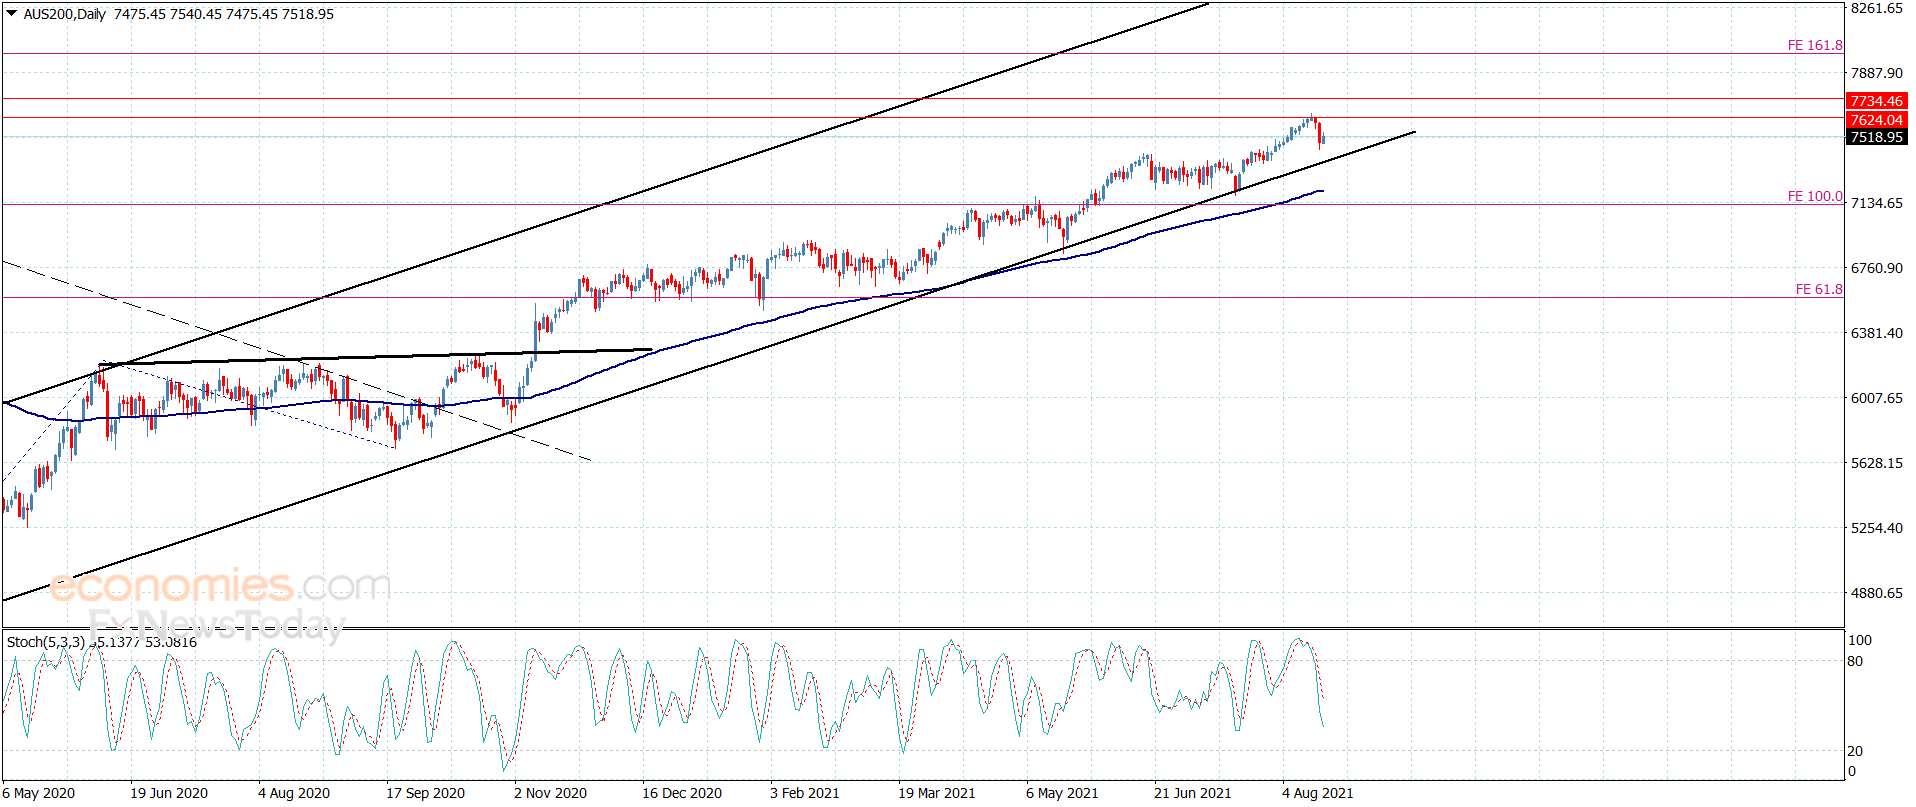Click the chart menu triangle beside AUS200
This screenshot has height=807, width=1916.
11,13
